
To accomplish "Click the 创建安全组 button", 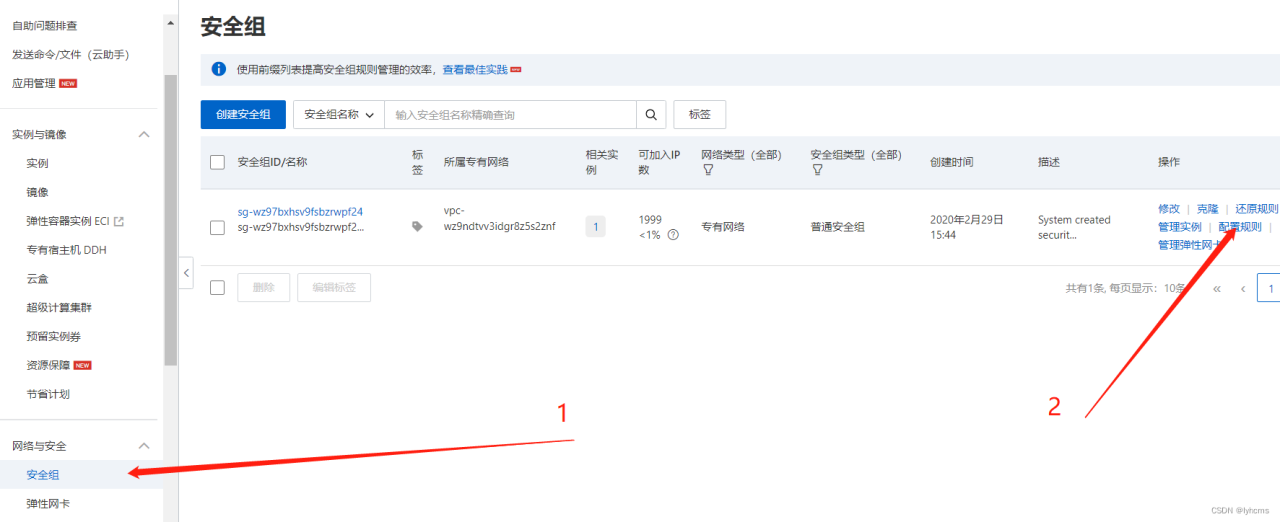I will (x=243, y=115).
